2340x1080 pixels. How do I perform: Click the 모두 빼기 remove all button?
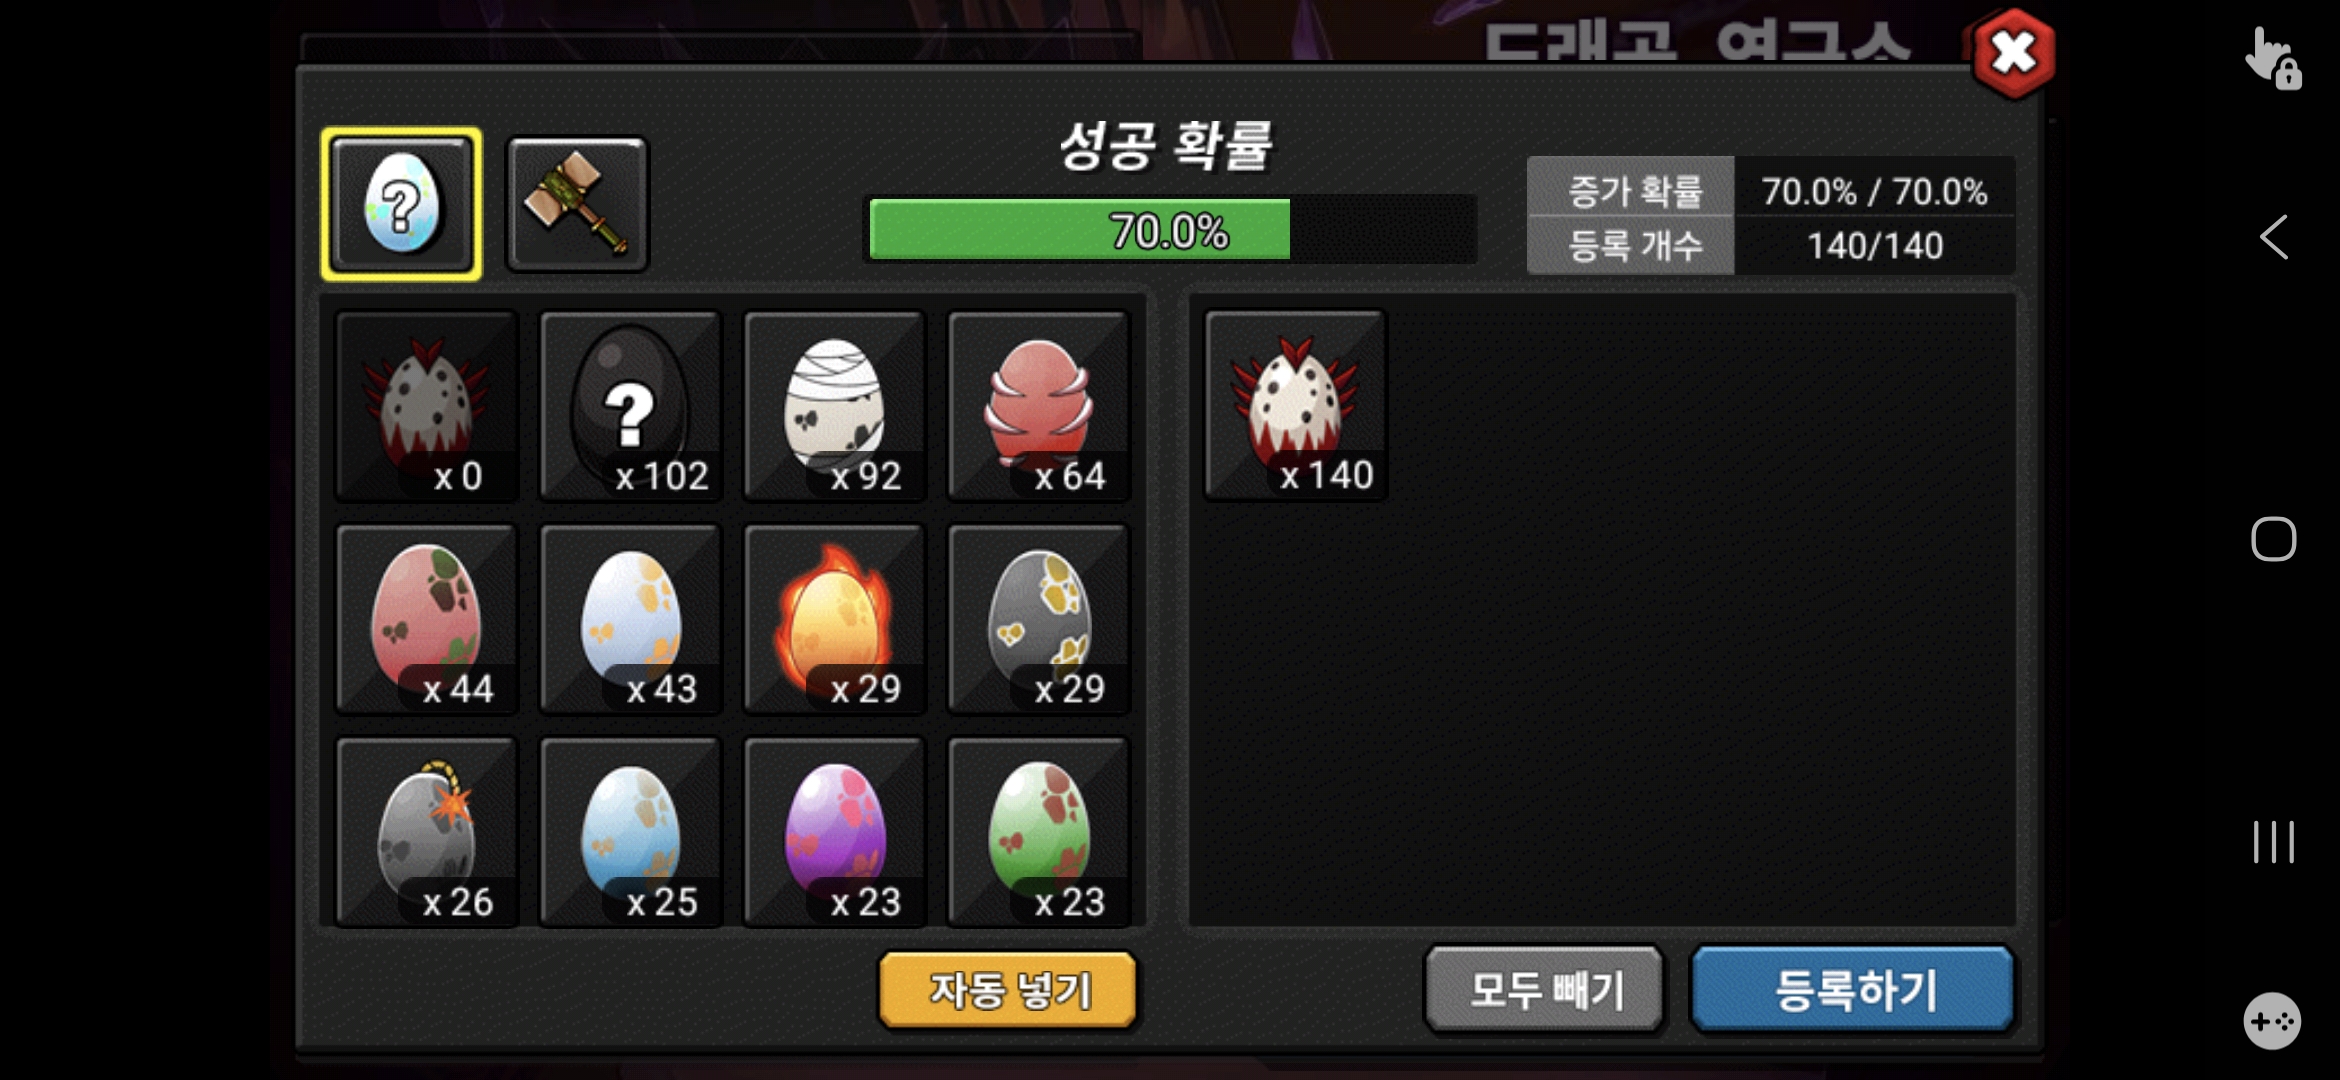point(1545,989)
